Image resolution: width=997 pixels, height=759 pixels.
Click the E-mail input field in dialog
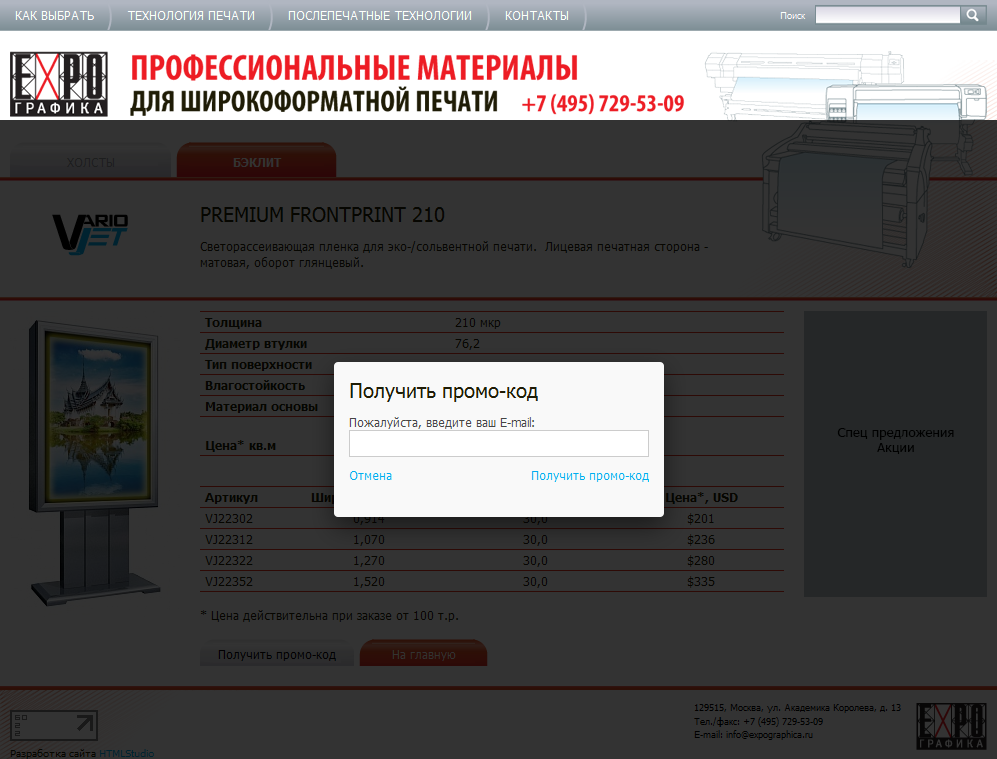498,444
